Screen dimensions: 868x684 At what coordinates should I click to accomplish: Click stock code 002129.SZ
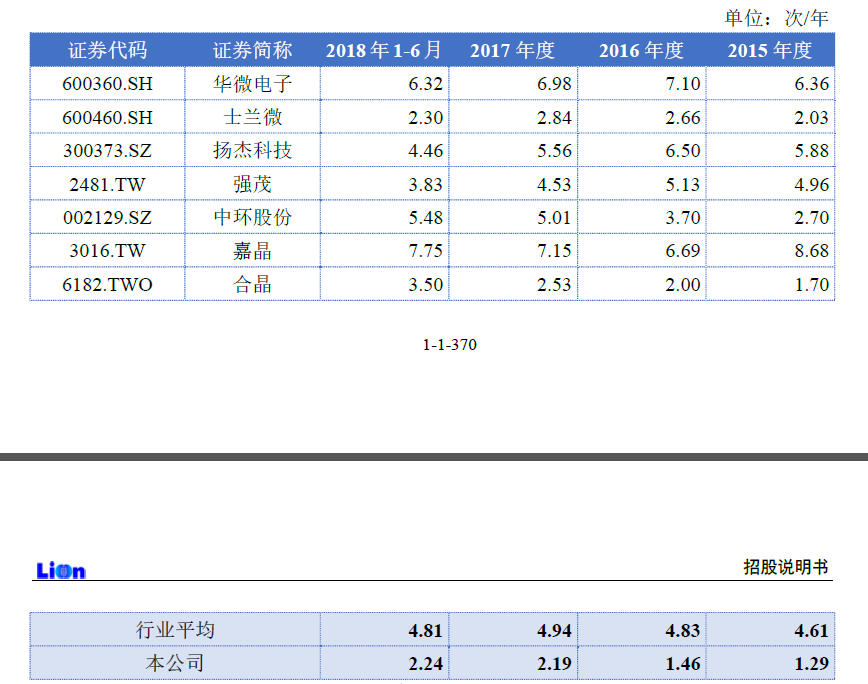(107, 217)
